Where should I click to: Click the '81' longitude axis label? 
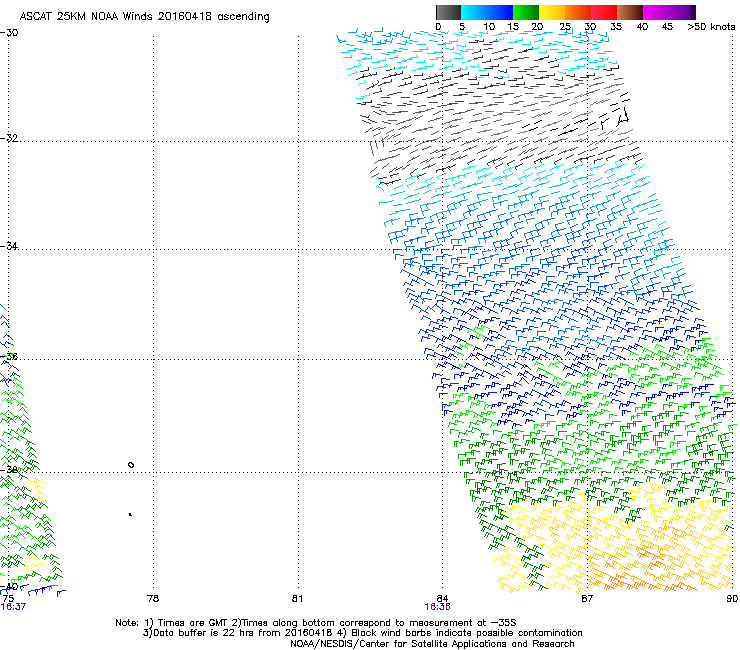(297, 599)
